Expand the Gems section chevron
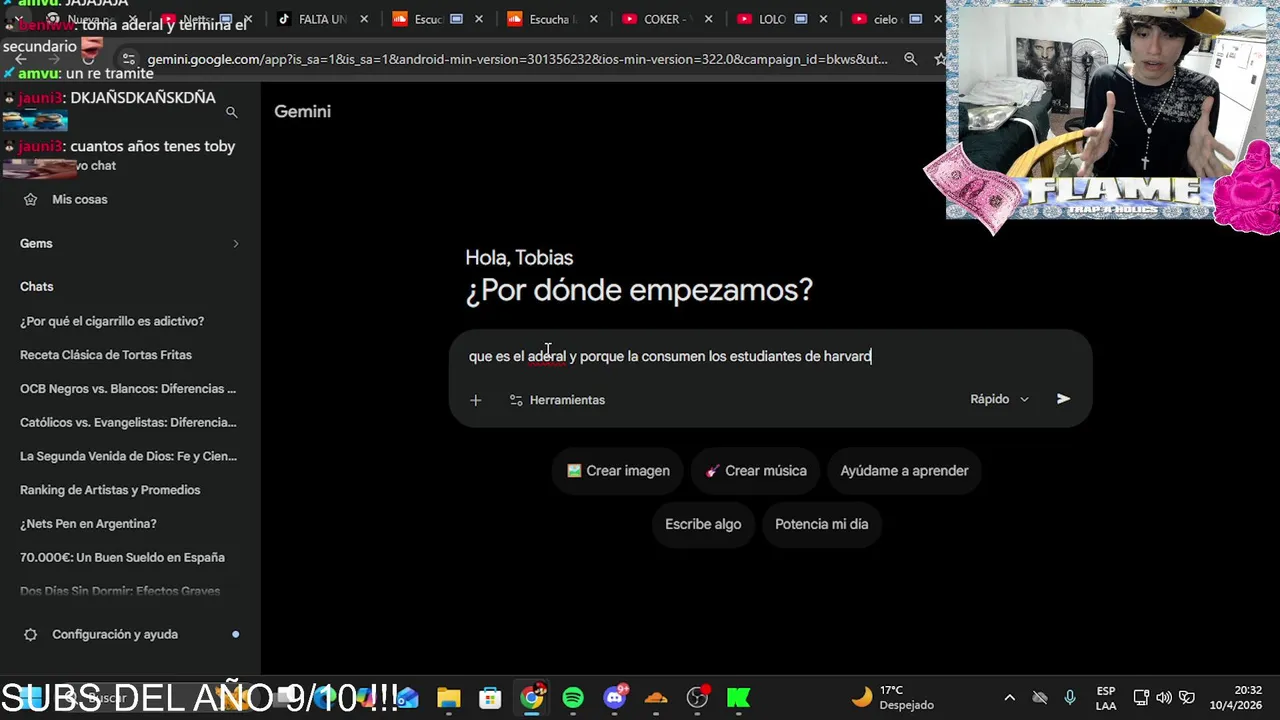1280x720 pixels. tap(236, 244)
